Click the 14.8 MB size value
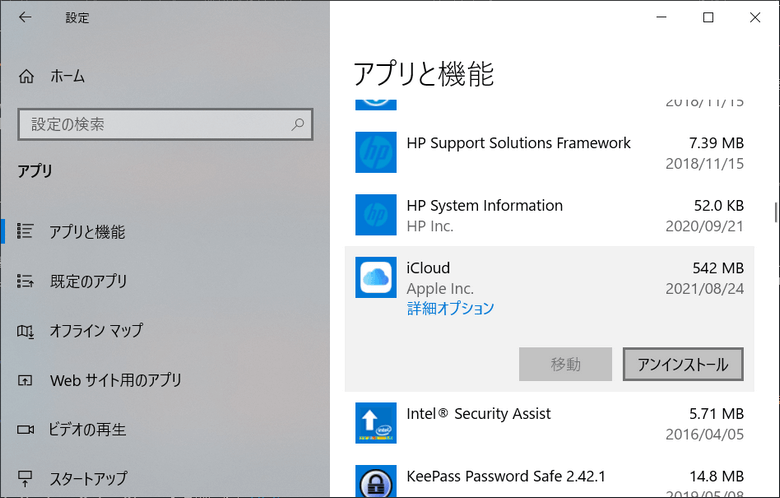780x498 pixels. 717,477
